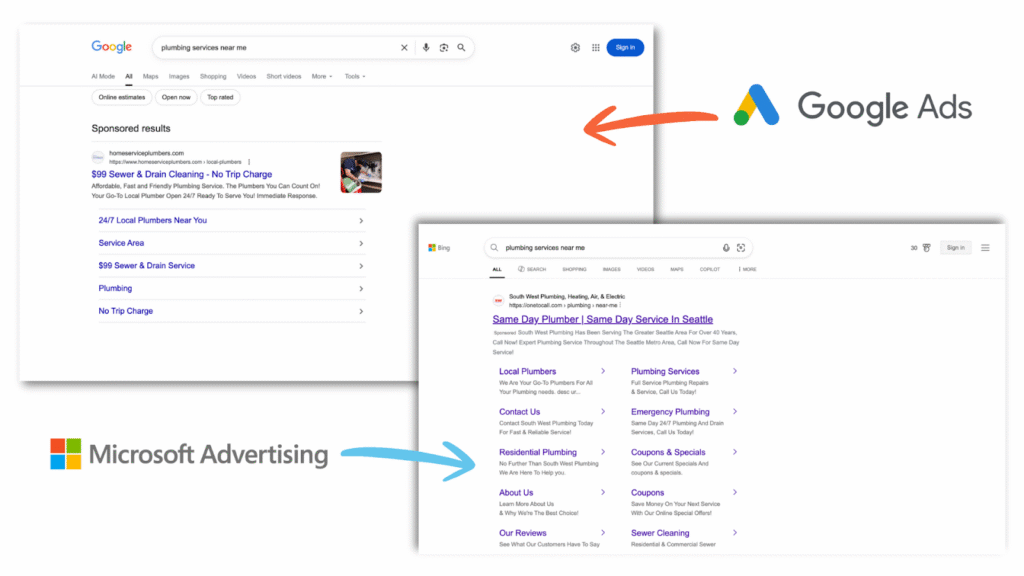Open About Us sitelink on Bing
Image resolution: width=1024 pixels, height=576 pixels.
coord(516,492)
